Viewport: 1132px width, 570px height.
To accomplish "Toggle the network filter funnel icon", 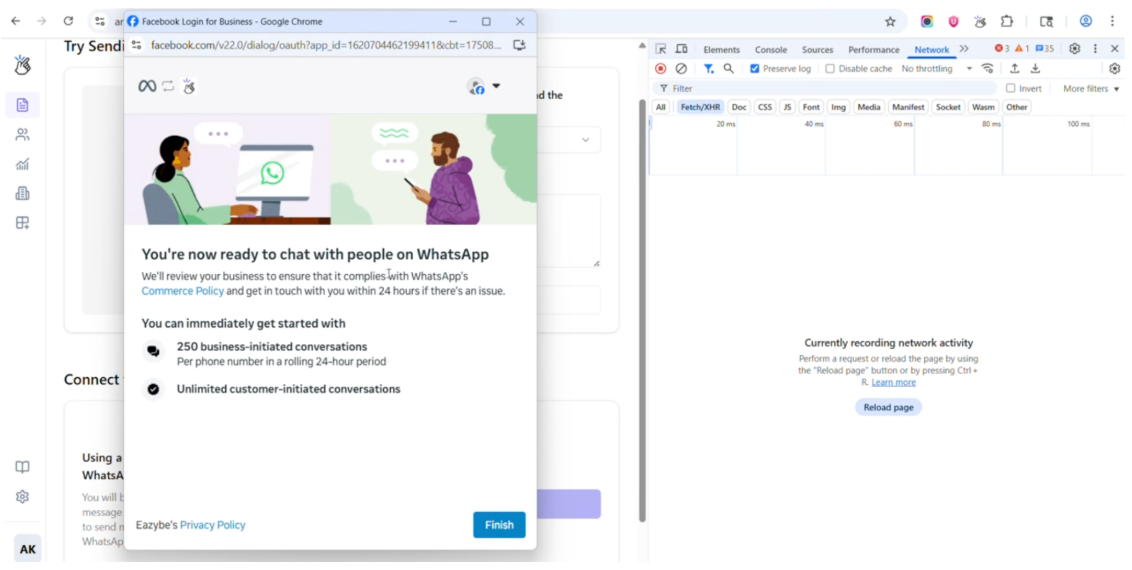I will tap(708, 69).
